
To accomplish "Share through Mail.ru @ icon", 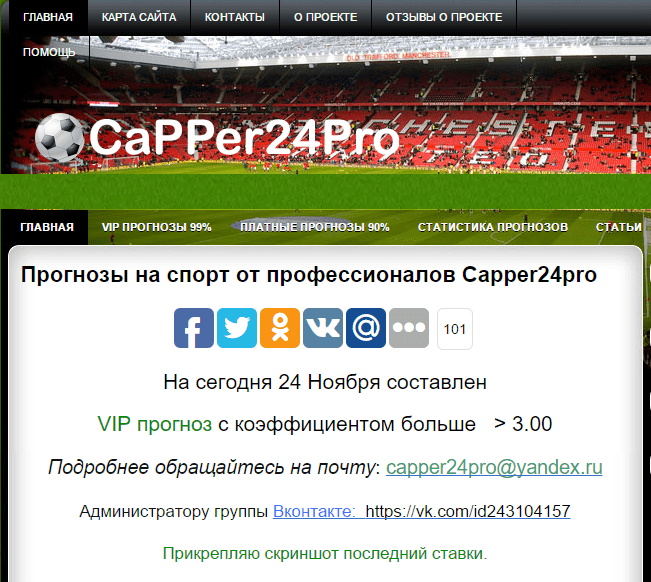I will coord(366,328).
